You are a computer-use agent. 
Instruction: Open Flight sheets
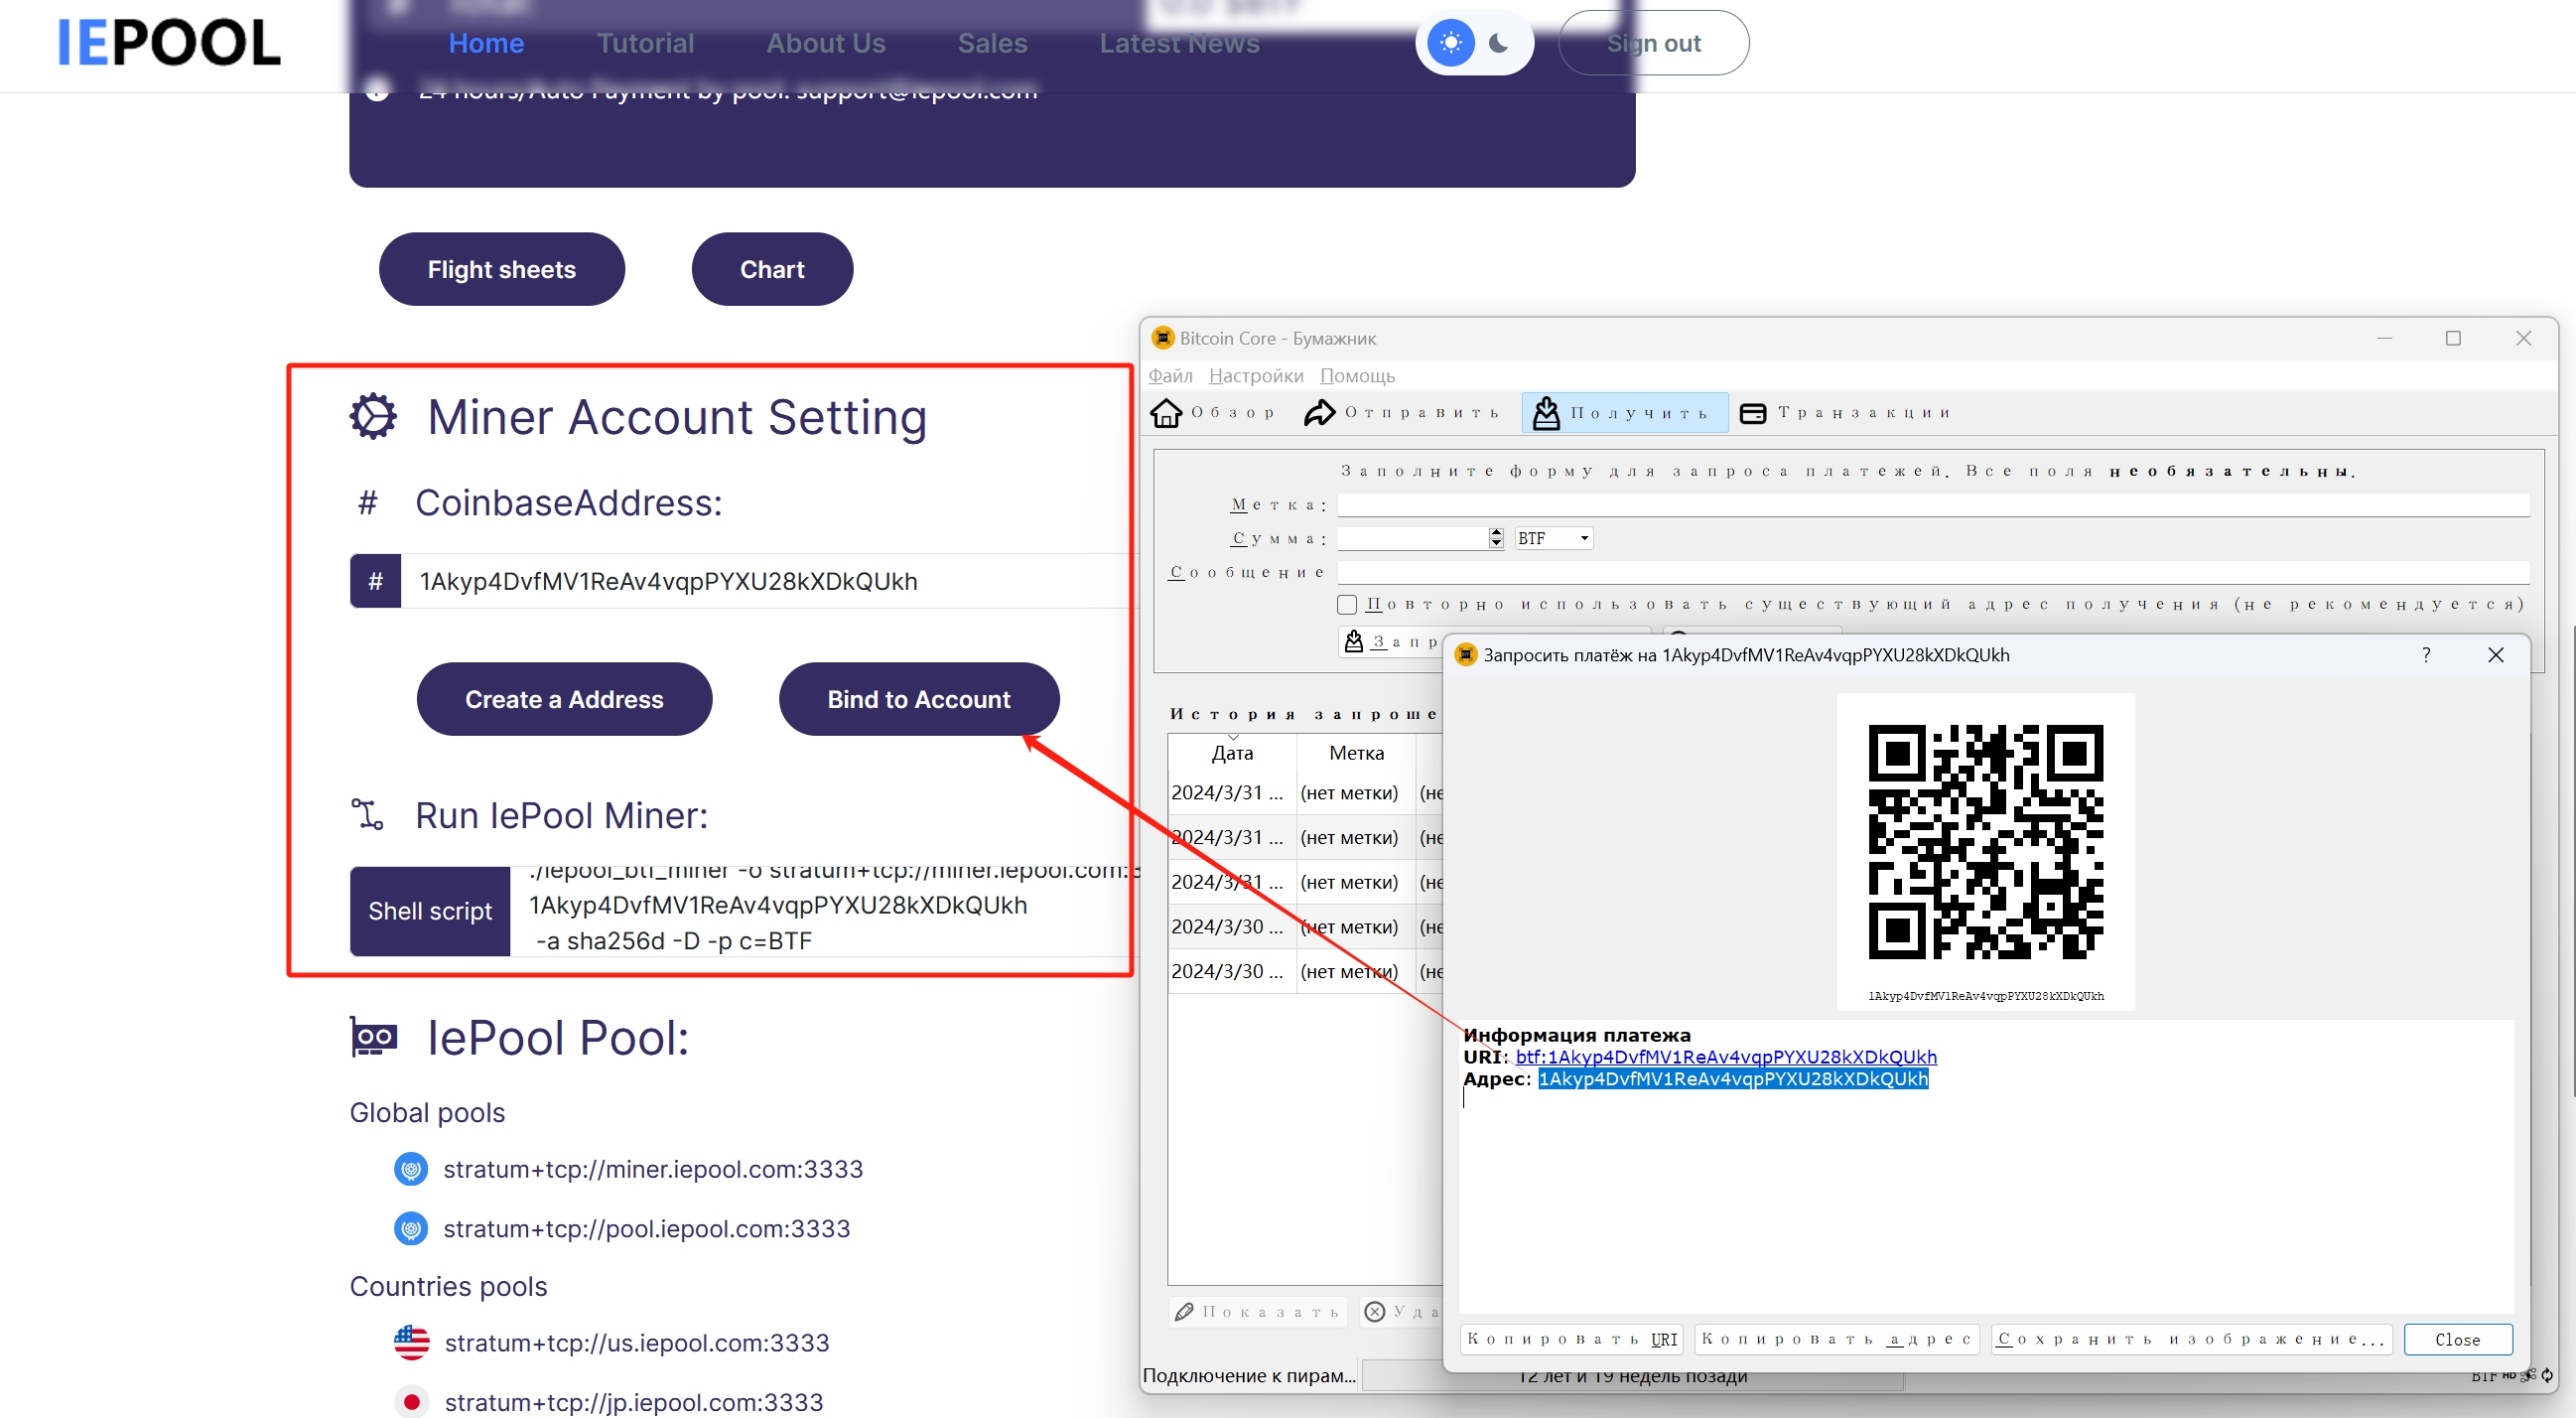(502, 269)
